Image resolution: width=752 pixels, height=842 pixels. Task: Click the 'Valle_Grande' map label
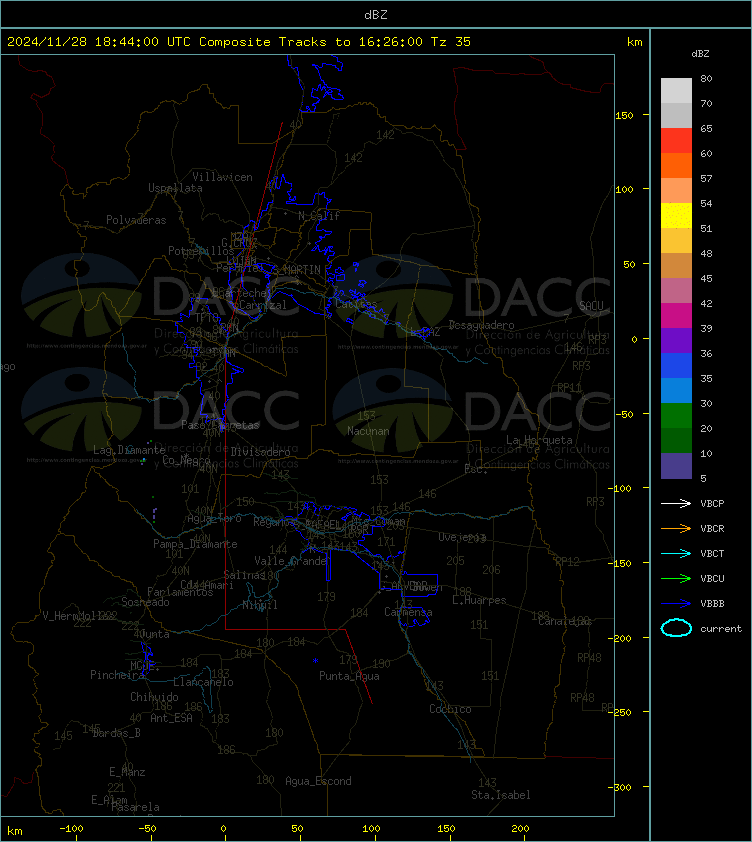(x=291, y=561)
